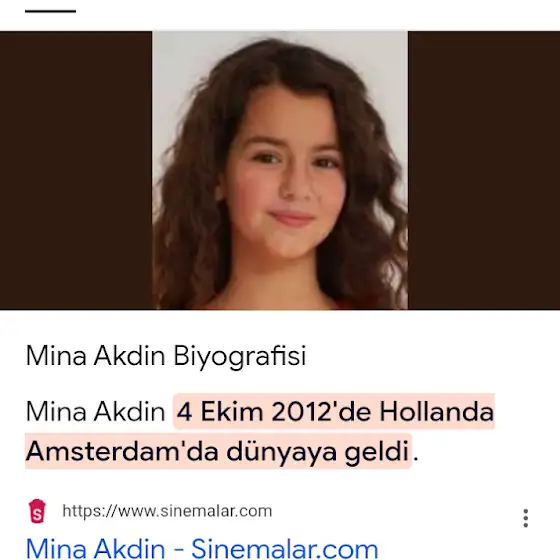Image resolution: width=560 pixels, height=560 pixels.
Task: Click the word Amsterdam'da in the snippet
Action: 122,451
